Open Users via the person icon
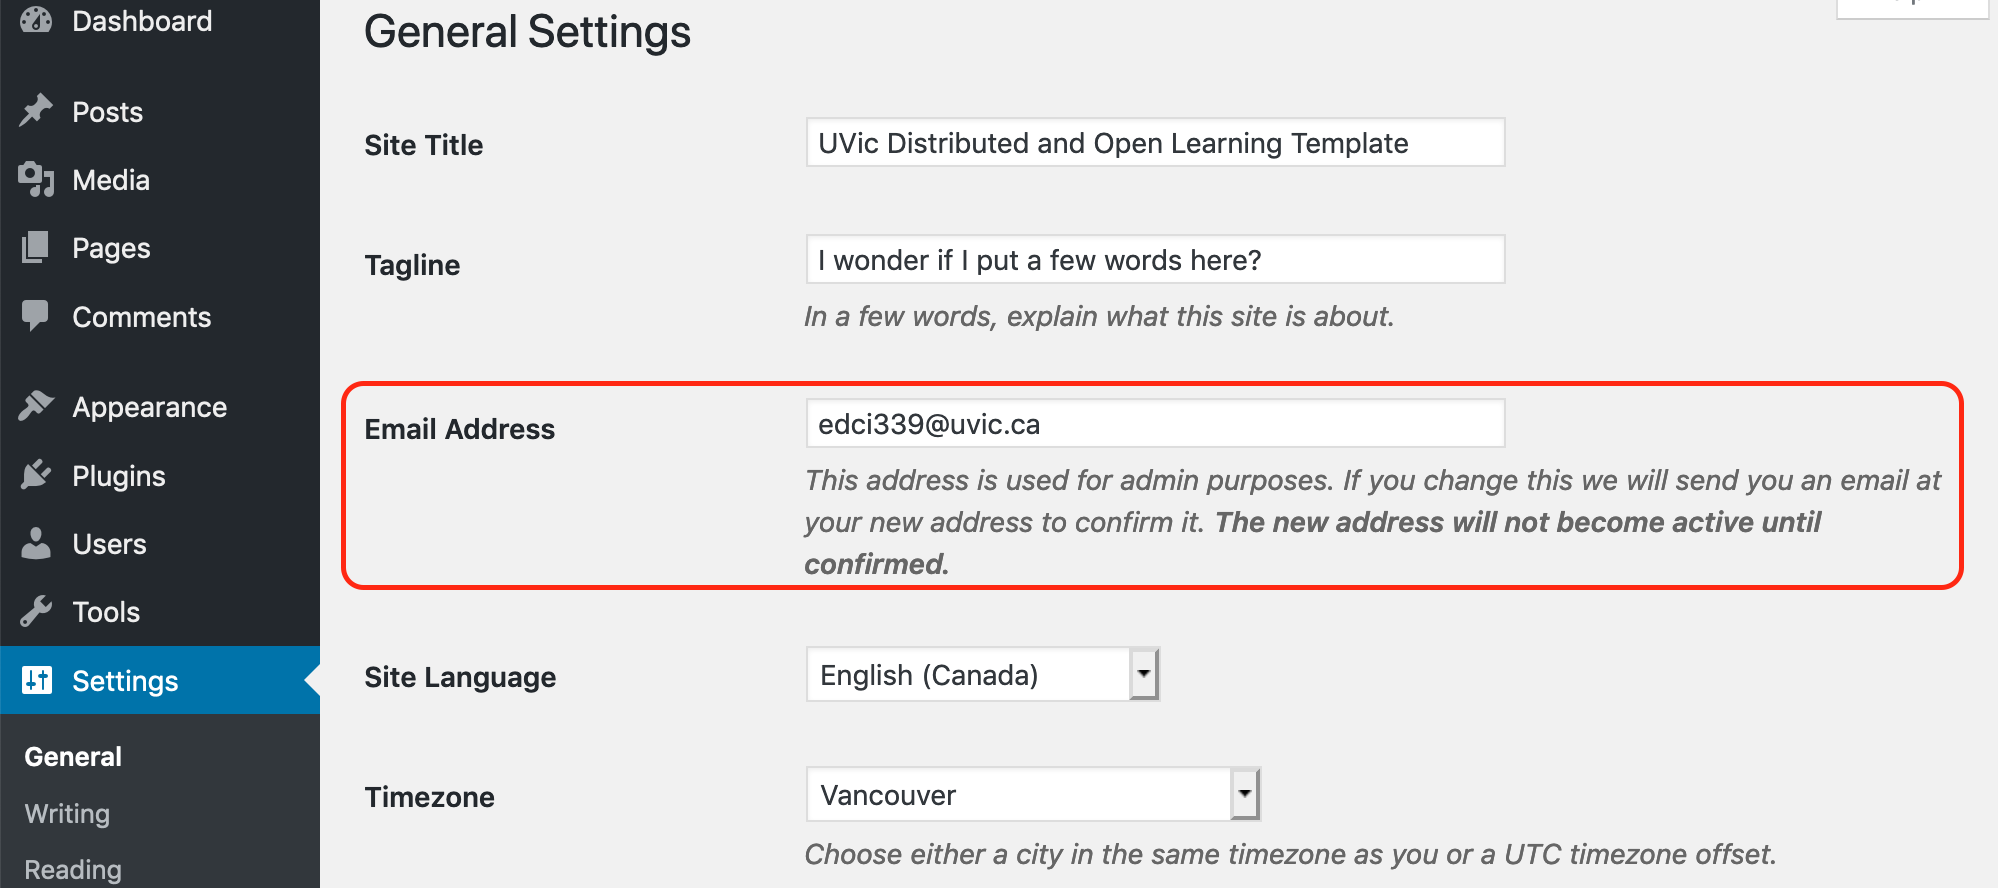Viewport: 1998px width, 888px height. (x=35, y=543)
